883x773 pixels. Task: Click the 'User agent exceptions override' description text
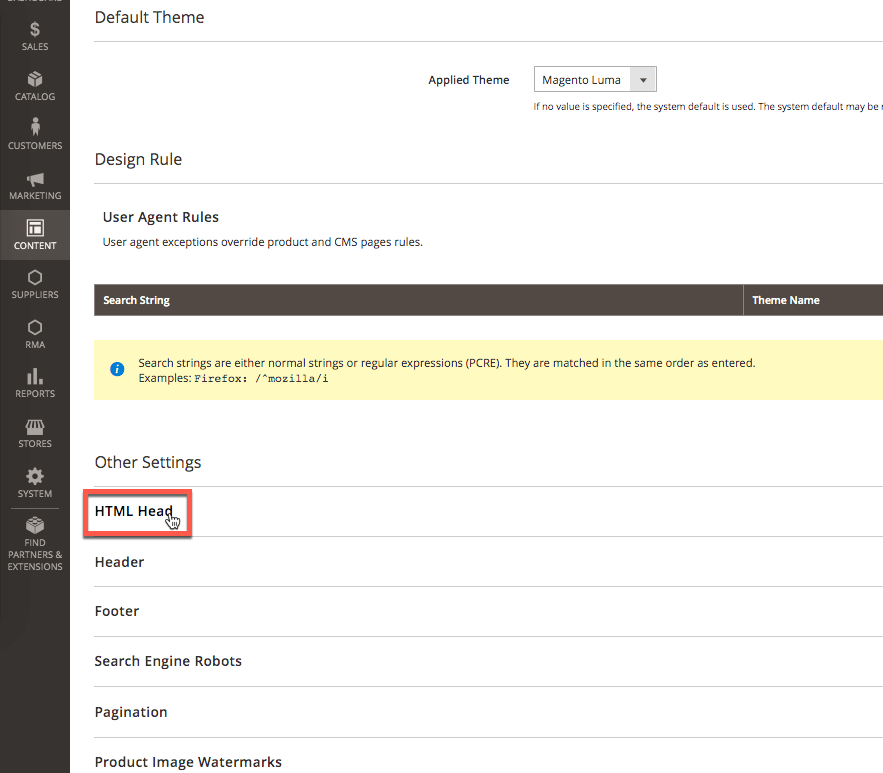coord(262,242)
